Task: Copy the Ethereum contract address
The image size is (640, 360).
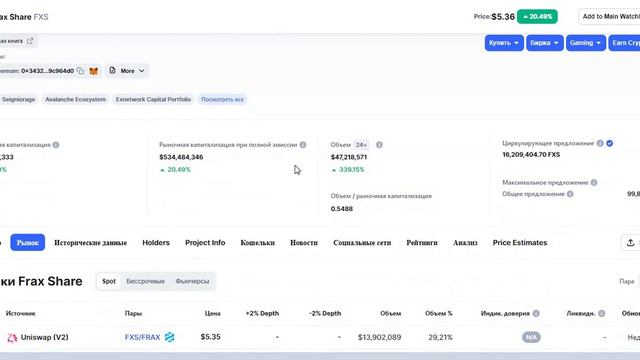Action: (x=80, y=71)
